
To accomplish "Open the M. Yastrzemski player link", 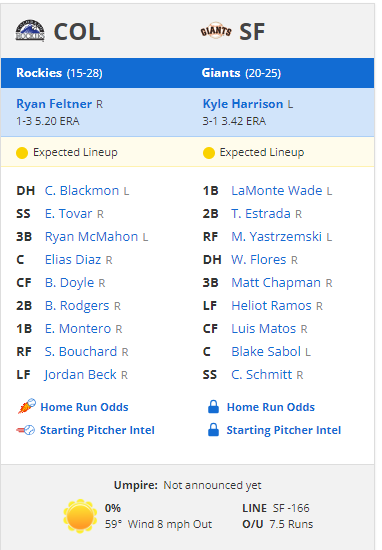I will tap(276, 236).
